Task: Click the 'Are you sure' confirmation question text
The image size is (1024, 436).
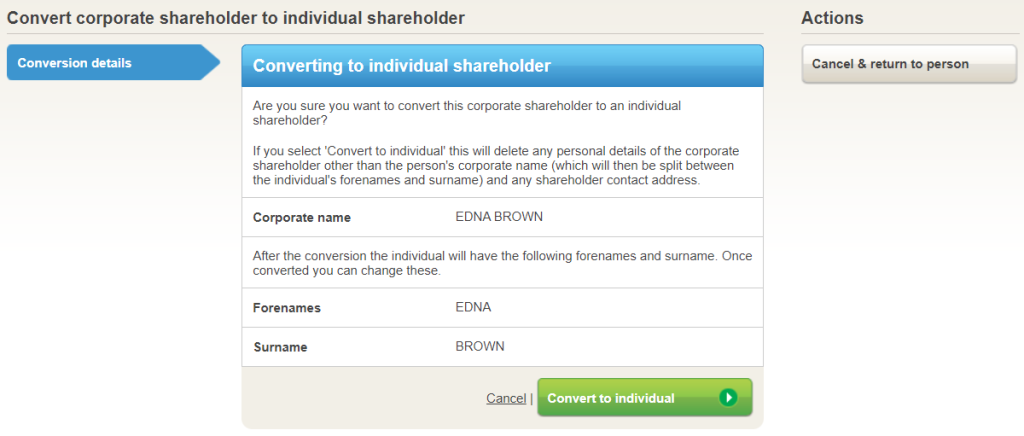Action: click(x=468, y=112)
